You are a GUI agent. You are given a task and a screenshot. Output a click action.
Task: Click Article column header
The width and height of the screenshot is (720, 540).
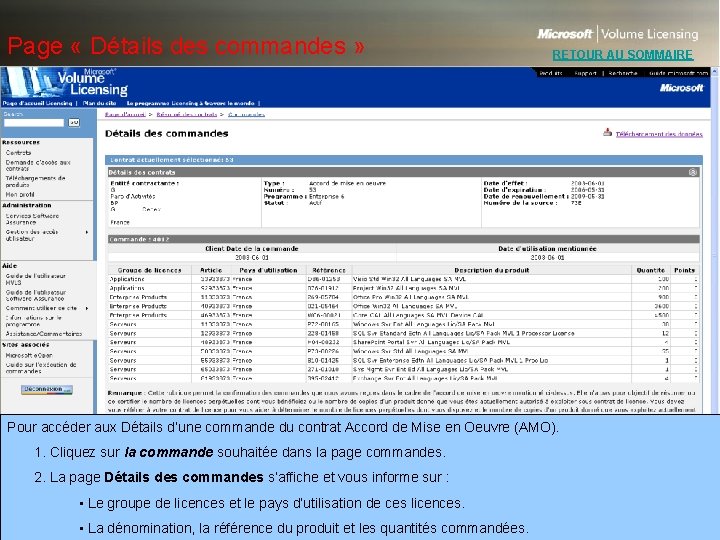coord(211,270)
